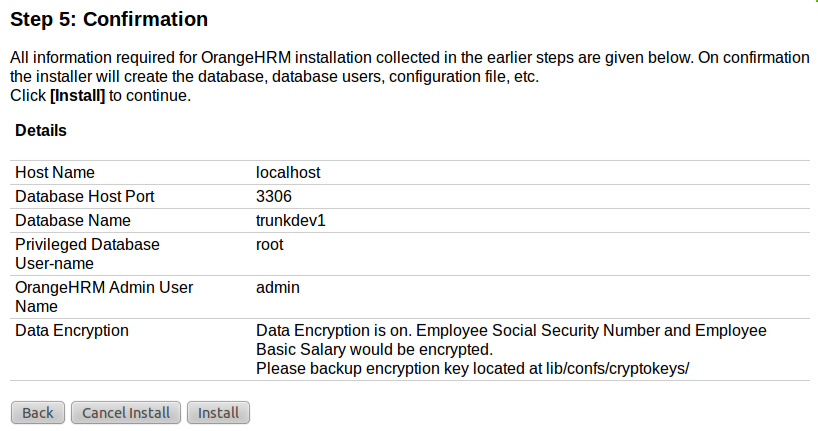Image resolution: width=818 pixels, height=431 pixels.
Task: Select the trunkdev1 database name value
Action: (x=291, y=220)
